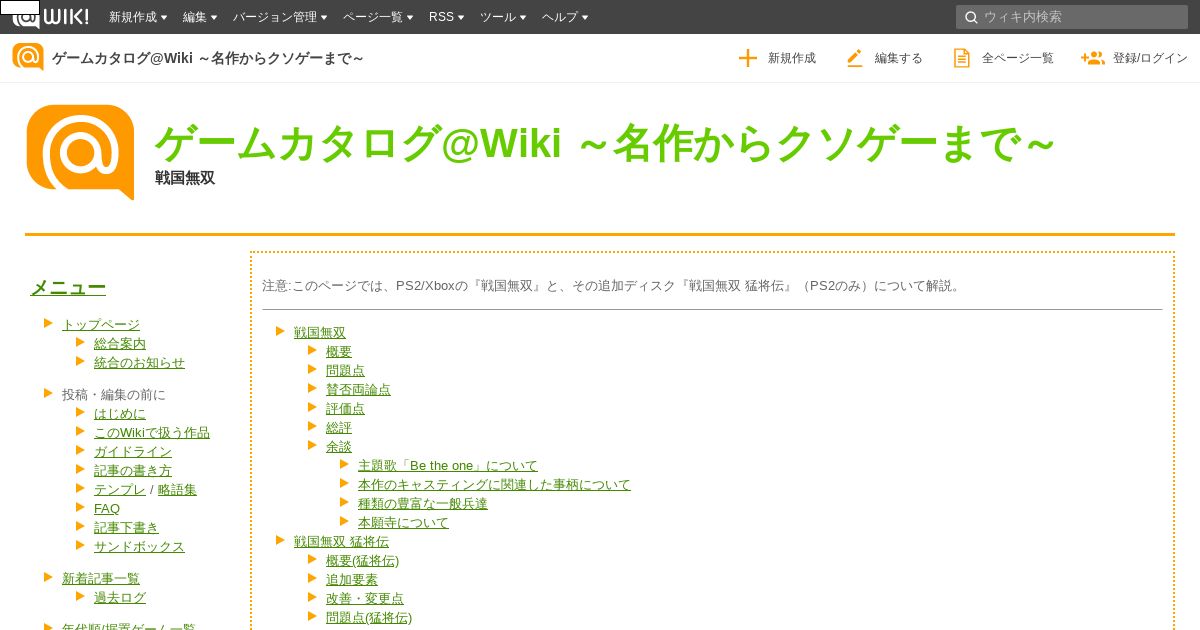Open 過去ログ in the sidebar
Viewport: 1200px width, 630px height.
[x=120, y=597]
